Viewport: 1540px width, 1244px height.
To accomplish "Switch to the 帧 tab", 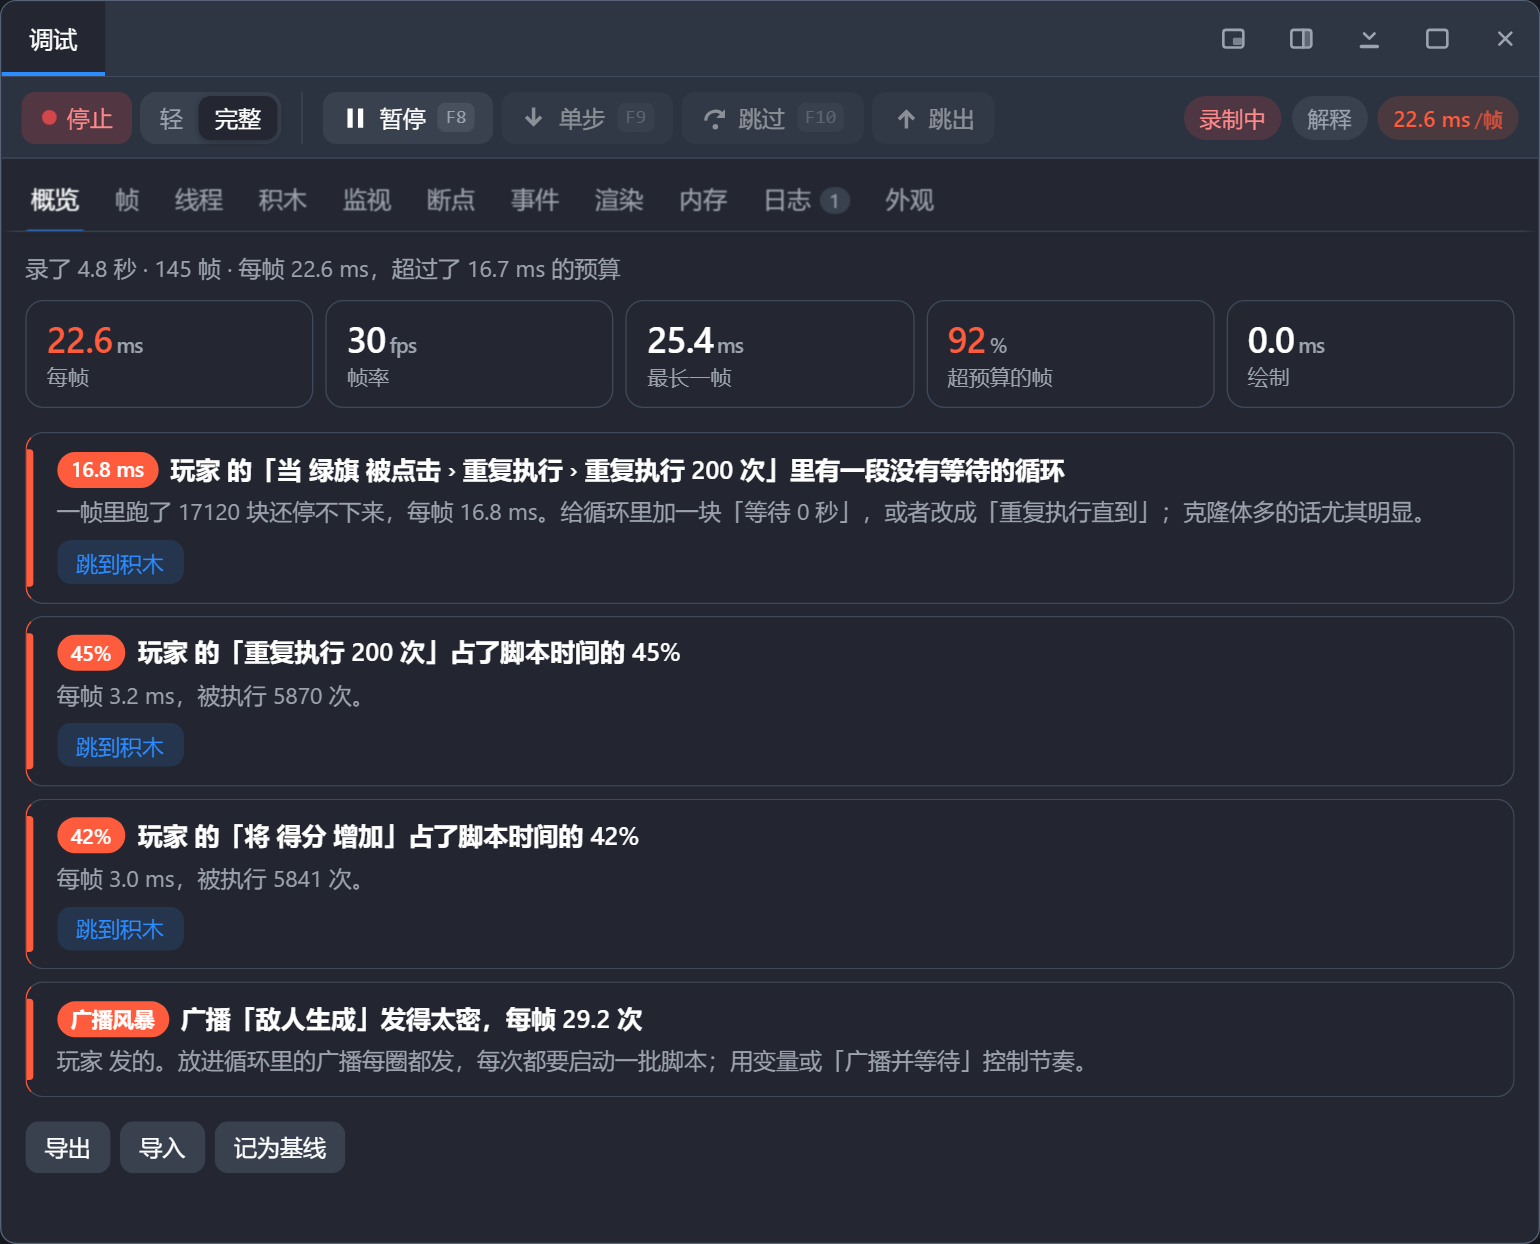I will (x=127, y=200).
